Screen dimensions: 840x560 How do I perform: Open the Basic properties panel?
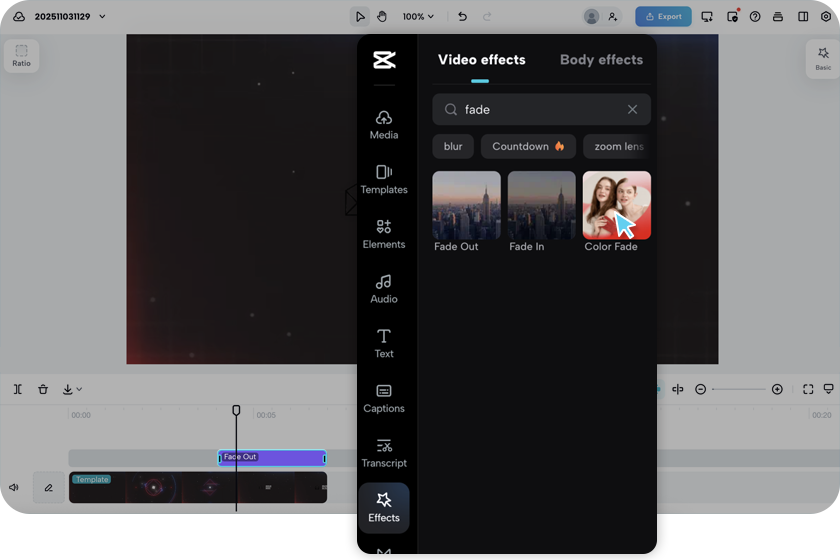pos(823,59)
